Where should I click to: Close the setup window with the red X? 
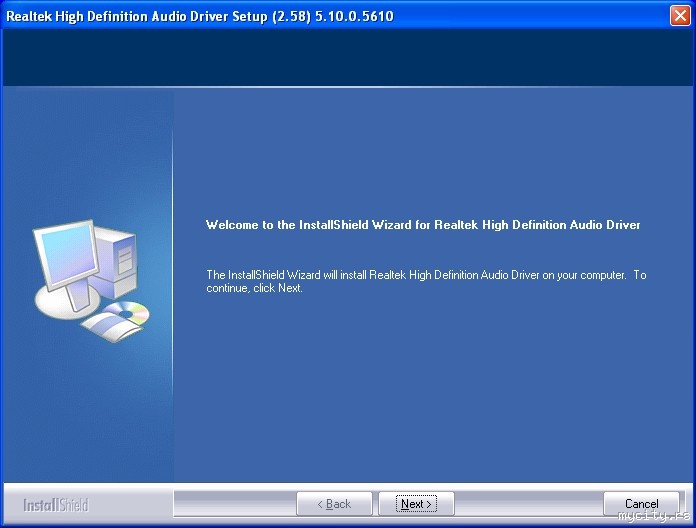tap(680, 16)
